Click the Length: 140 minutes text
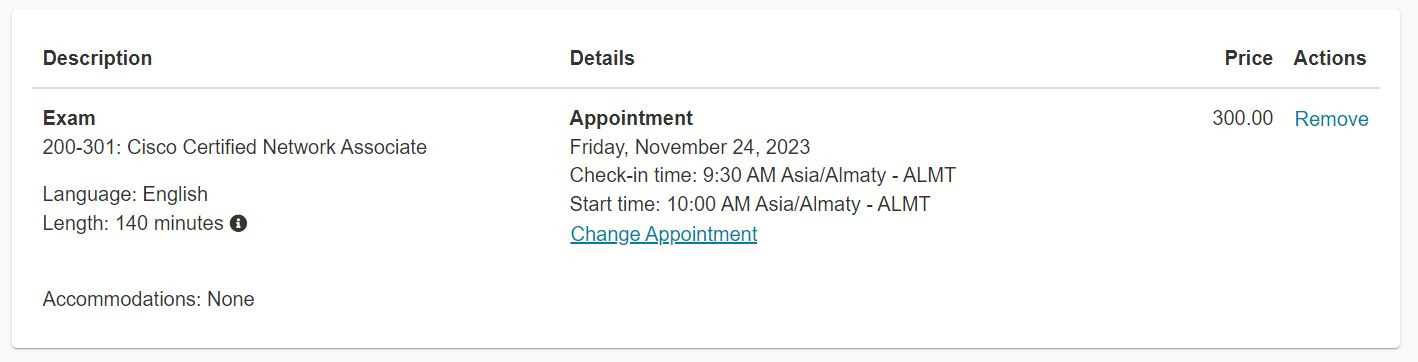 [133, 223]
